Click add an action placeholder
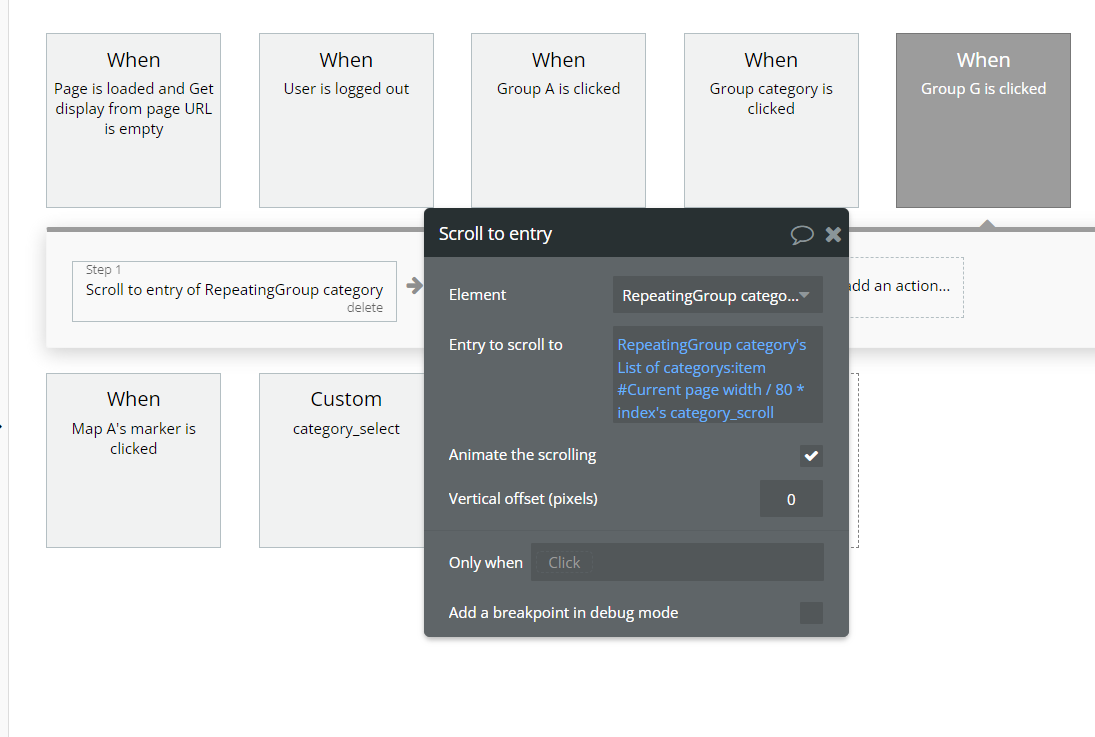Screen dimensions: 1095x737 900,286
